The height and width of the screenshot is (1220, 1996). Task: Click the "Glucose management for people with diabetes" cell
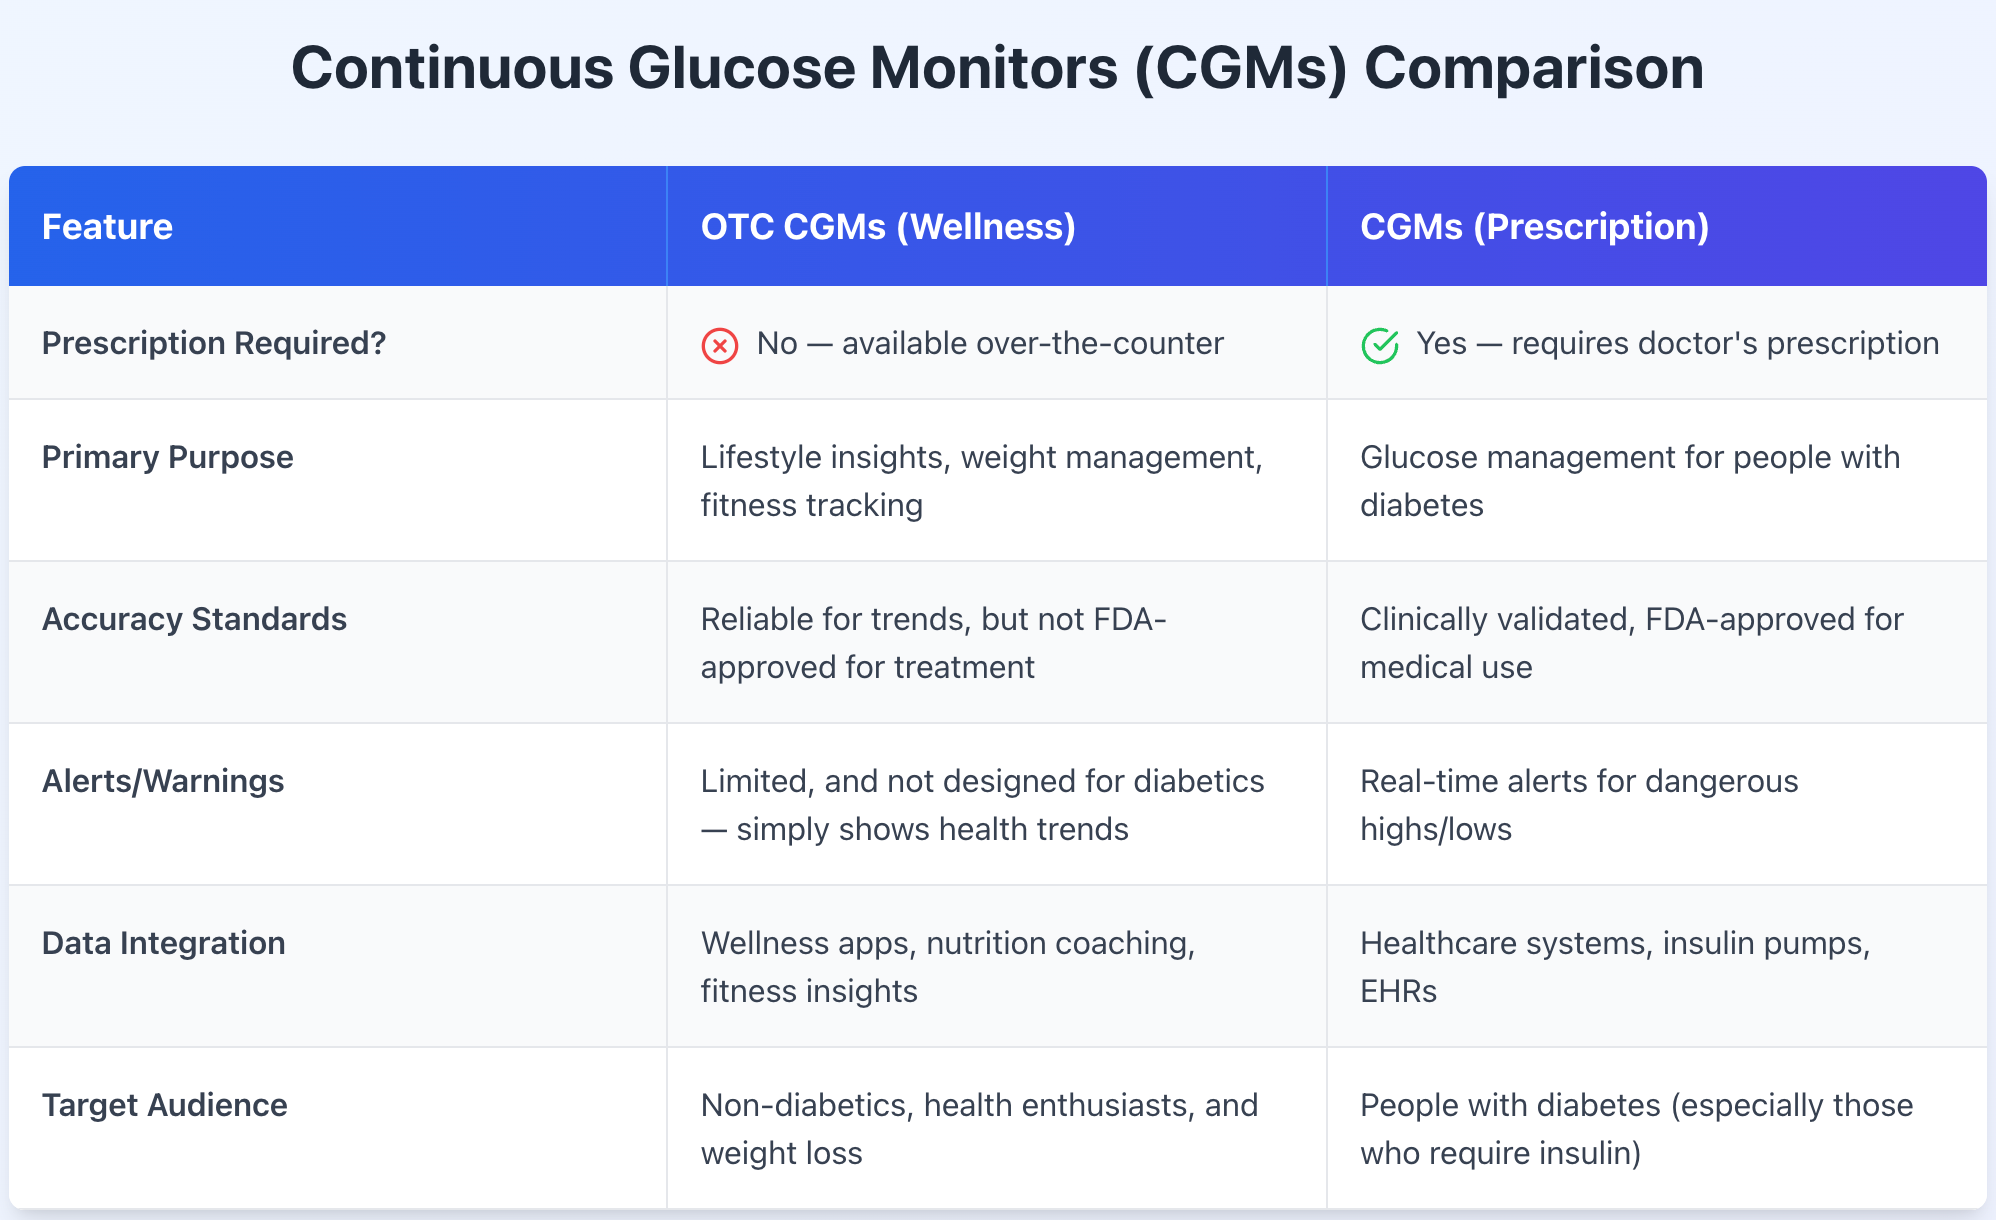pyautogui.click(x=1630, y=481)
